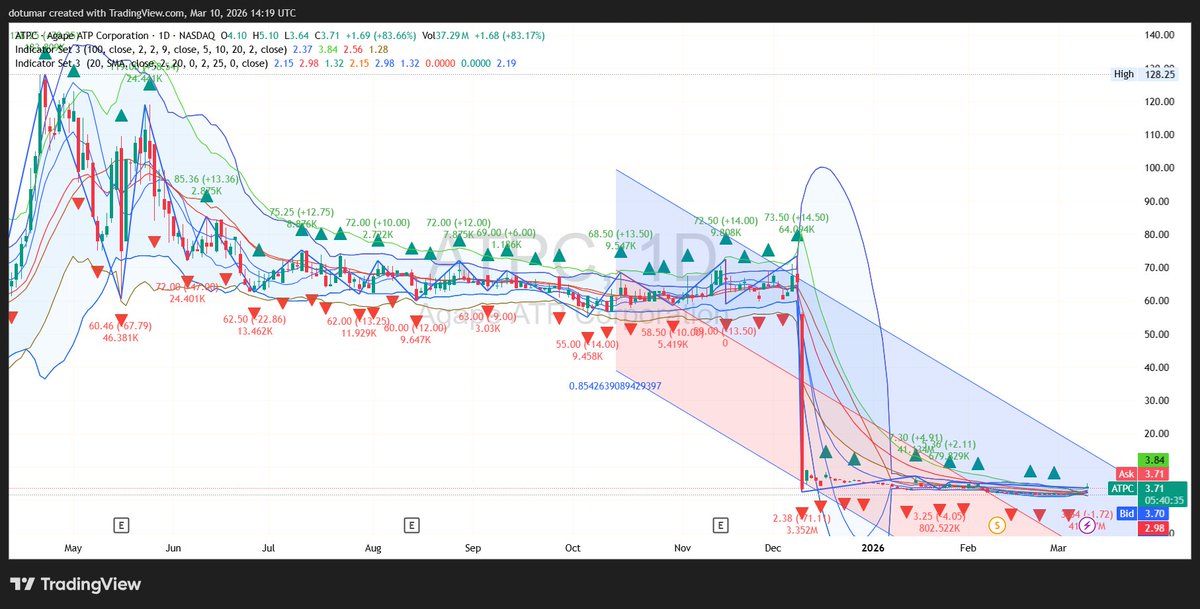
Task: Click the earnings 'E' marker below May
Action: [120, 524]
